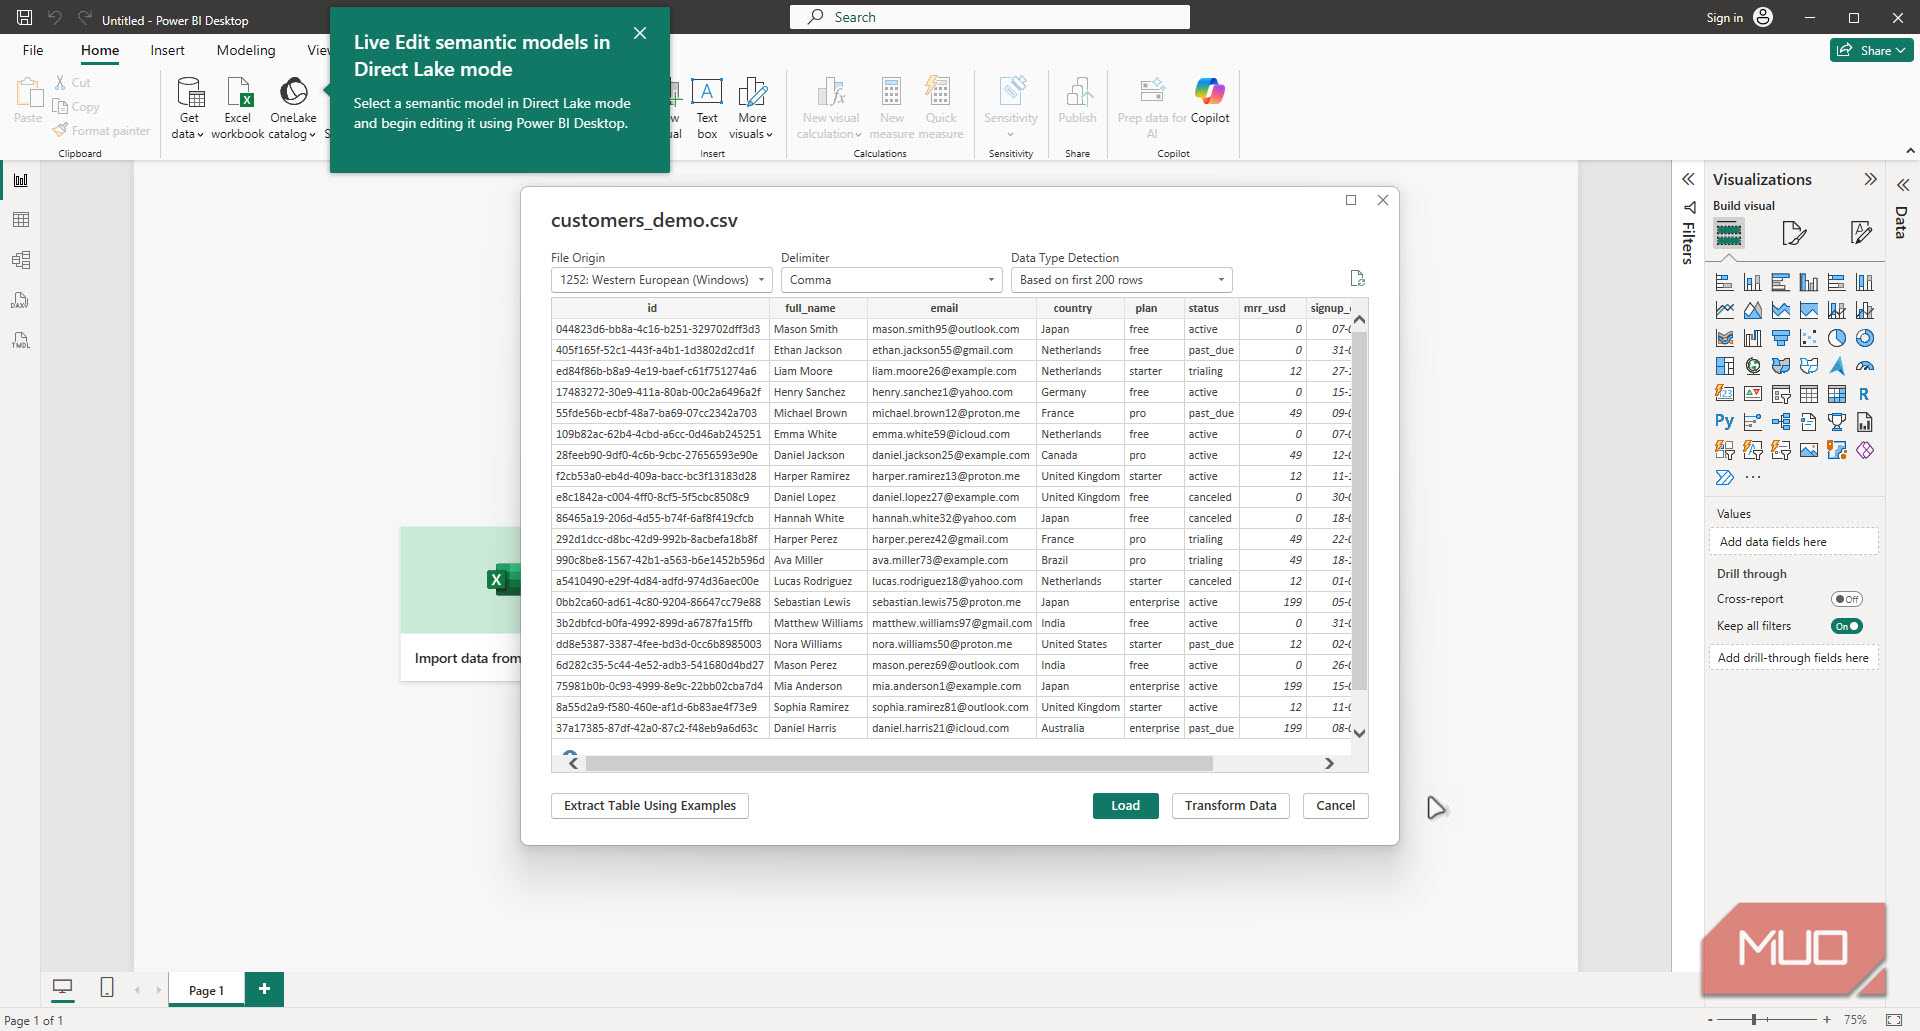This screenshot has height=1031, width=1920.
Task: Click the email column header
Action: (x=944, y=308)
